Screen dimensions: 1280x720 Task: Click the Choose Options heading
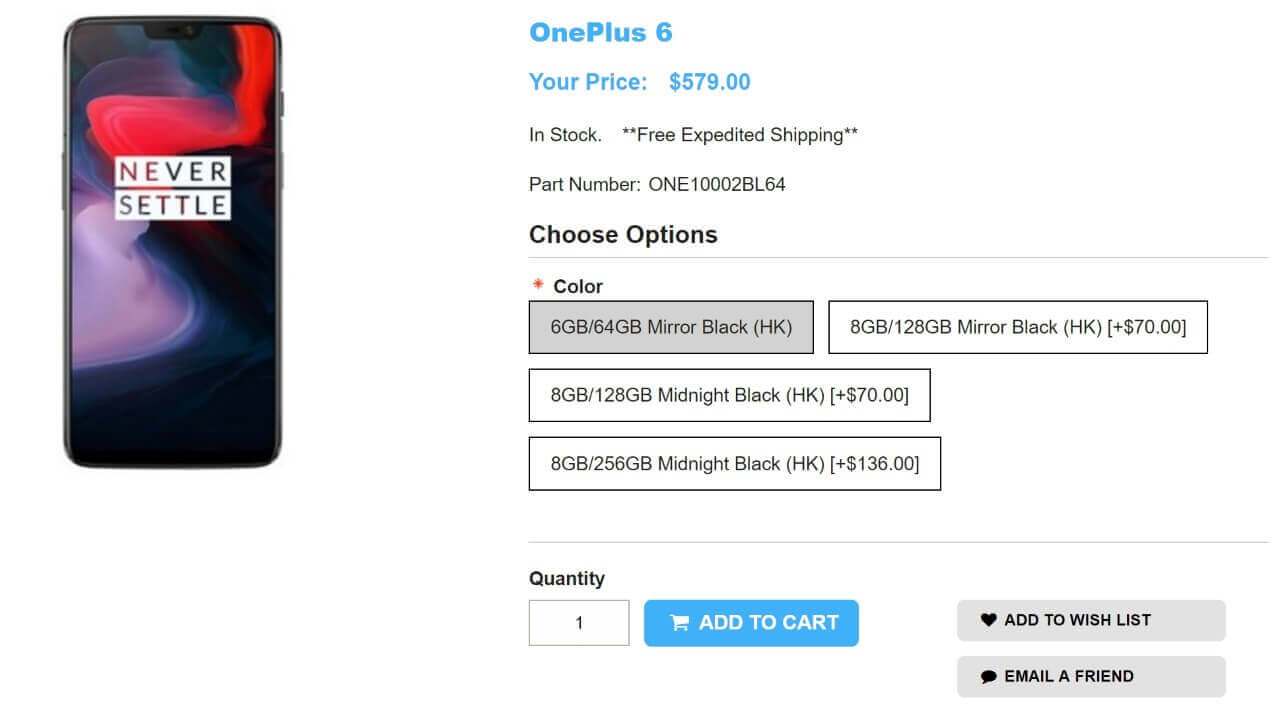point(623,235)
